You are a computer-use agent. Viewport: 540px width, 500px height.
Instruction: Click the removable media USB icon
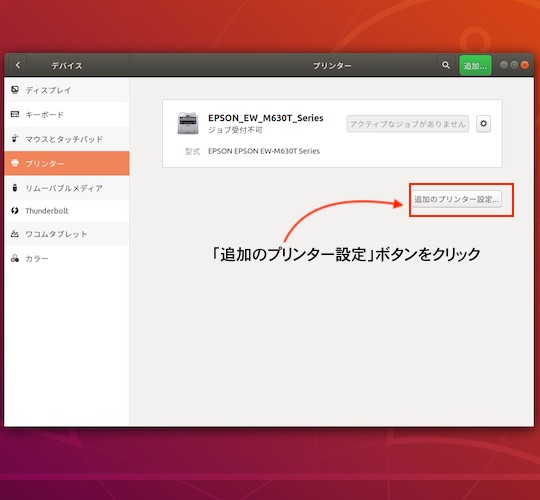(x=14, y=188)
